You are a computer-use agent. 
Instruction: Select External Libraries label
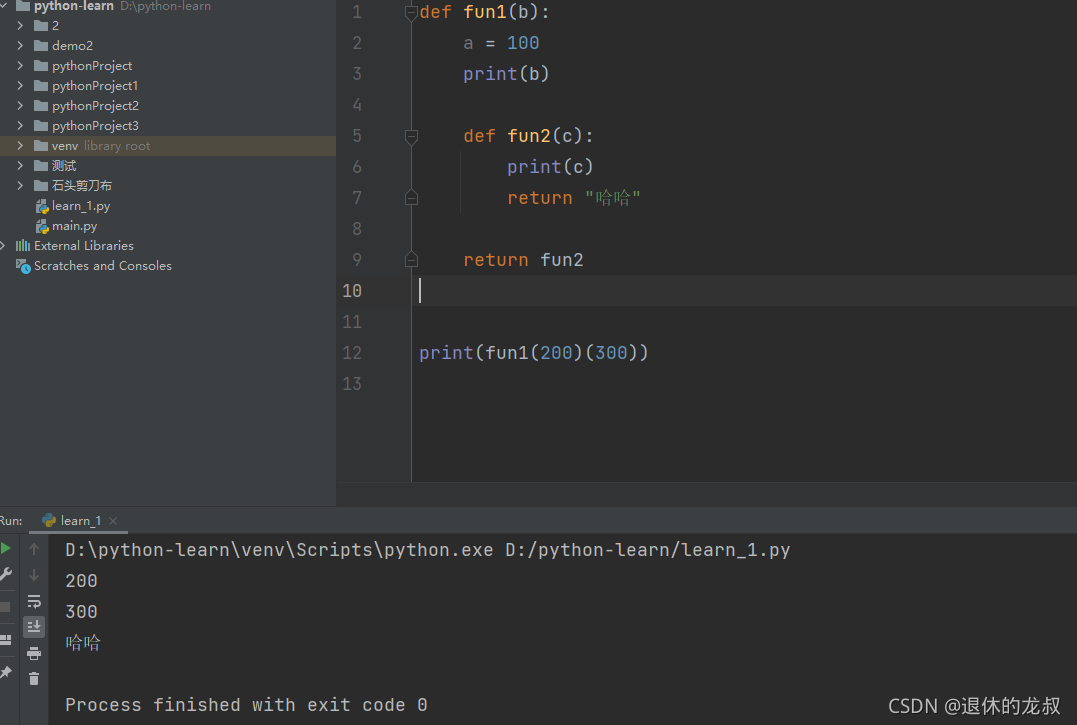click(x=84, y=245)
